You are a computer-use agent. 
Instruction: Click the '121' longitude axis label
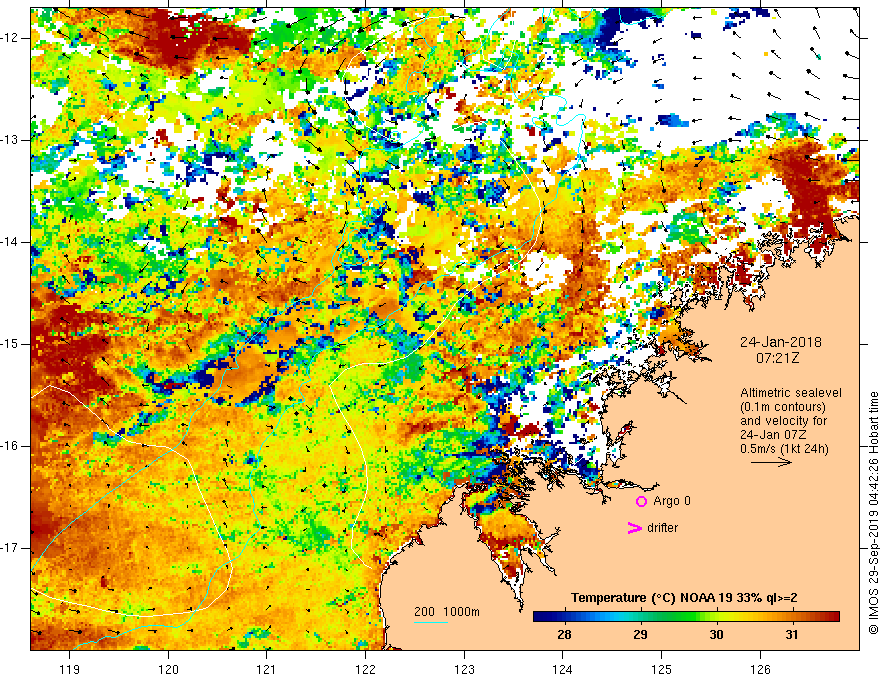[x=267, y=669]
